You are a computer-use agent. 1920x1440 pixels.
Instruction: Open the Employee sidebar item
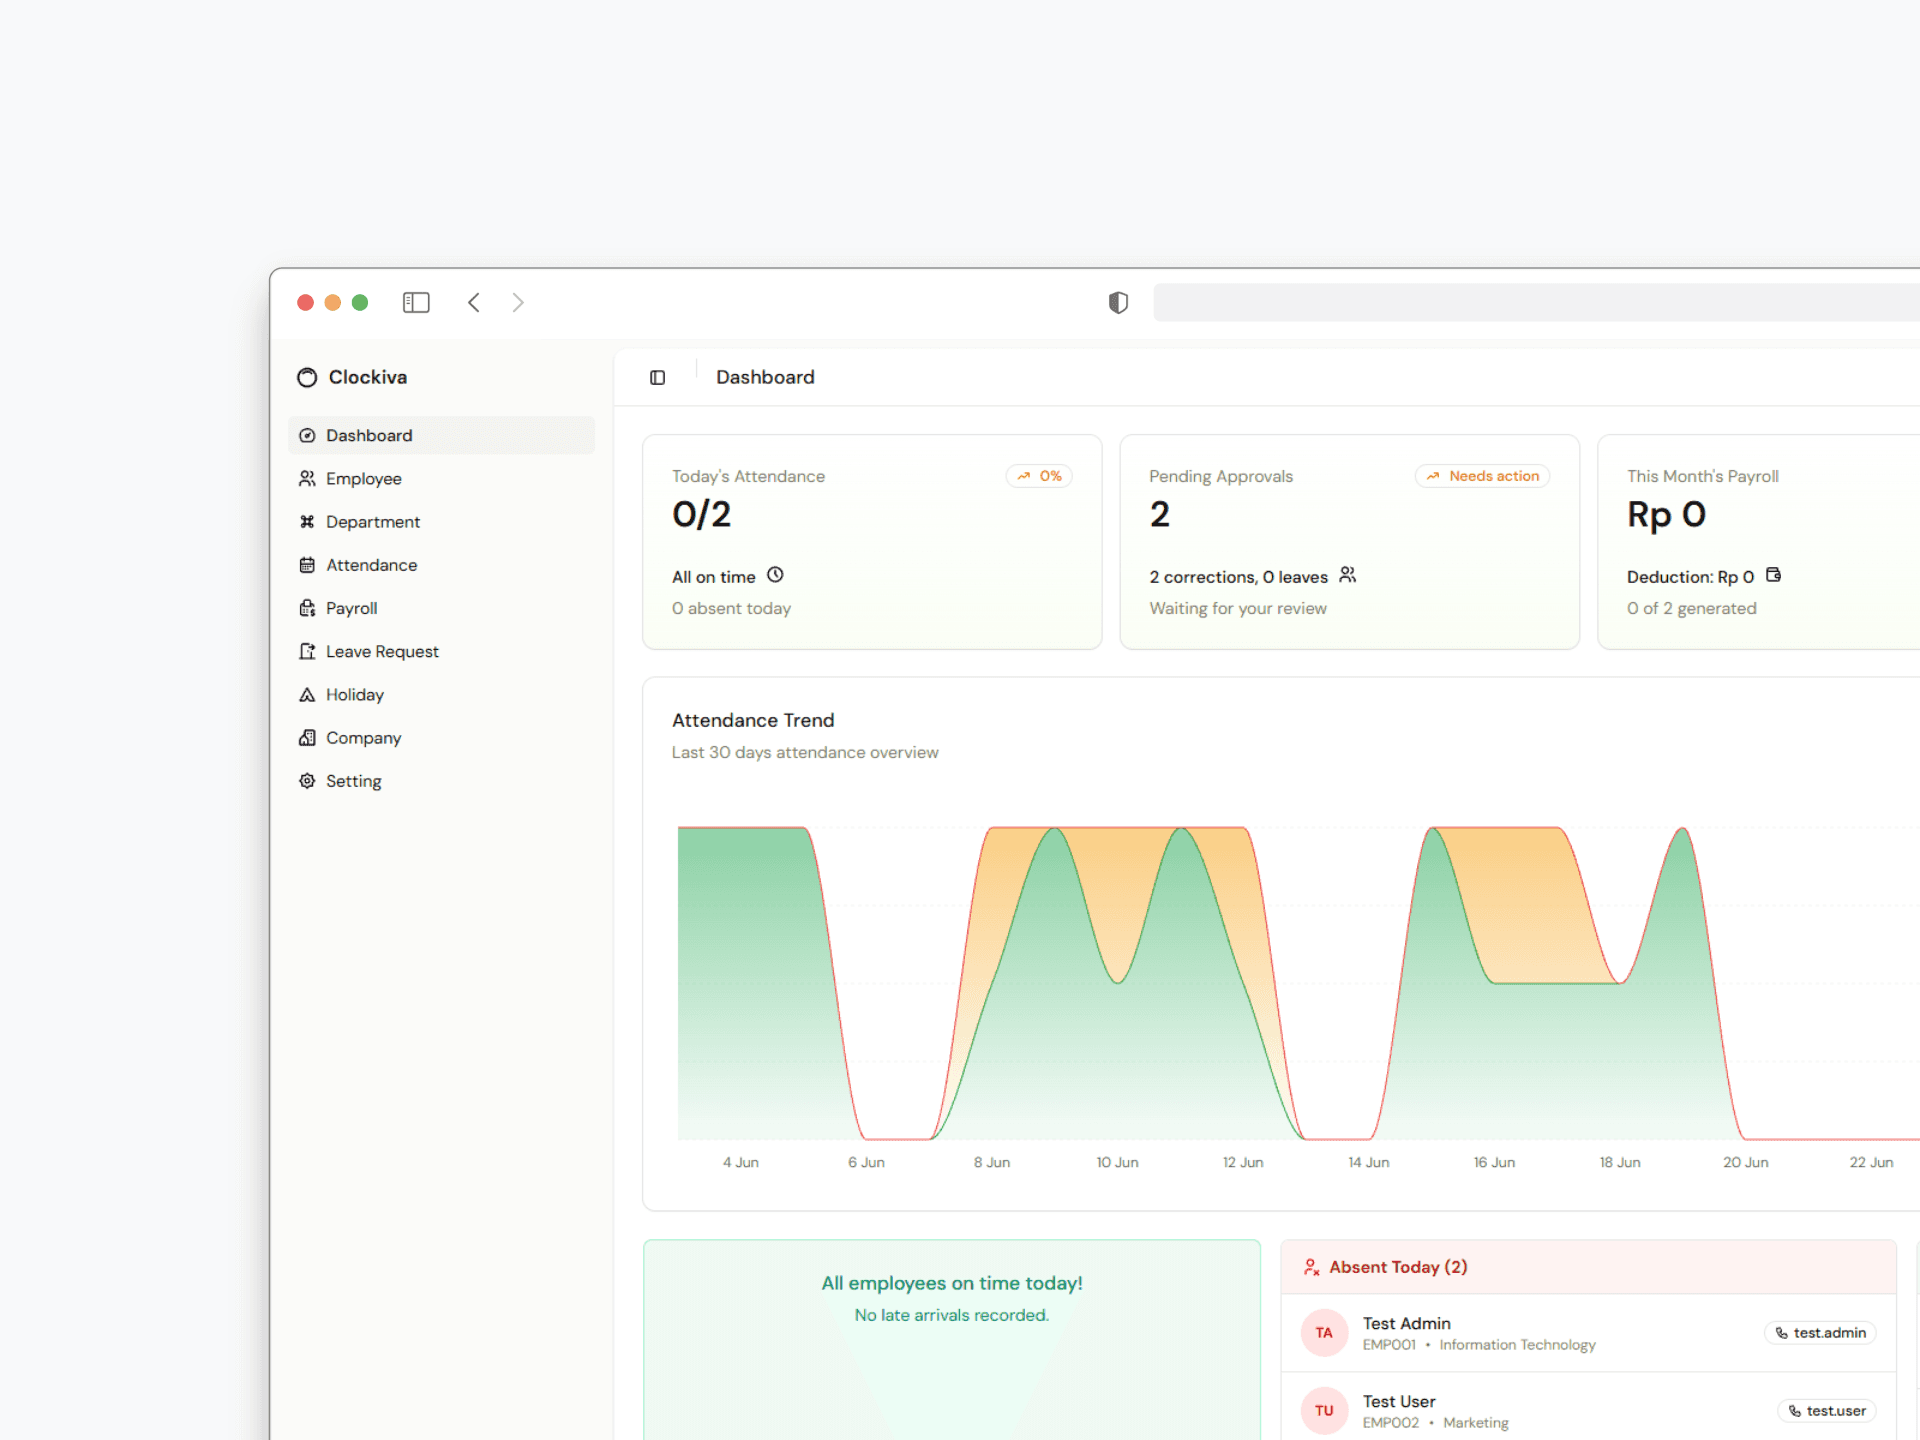click(x=441, y=478)
